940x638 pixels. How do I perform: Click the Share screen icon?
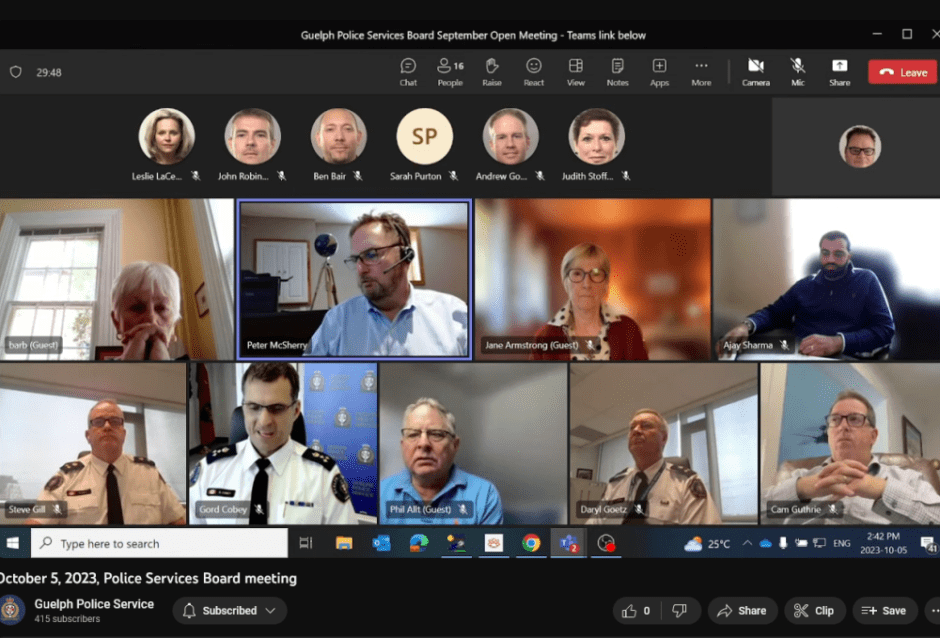[x=839, y=72]
